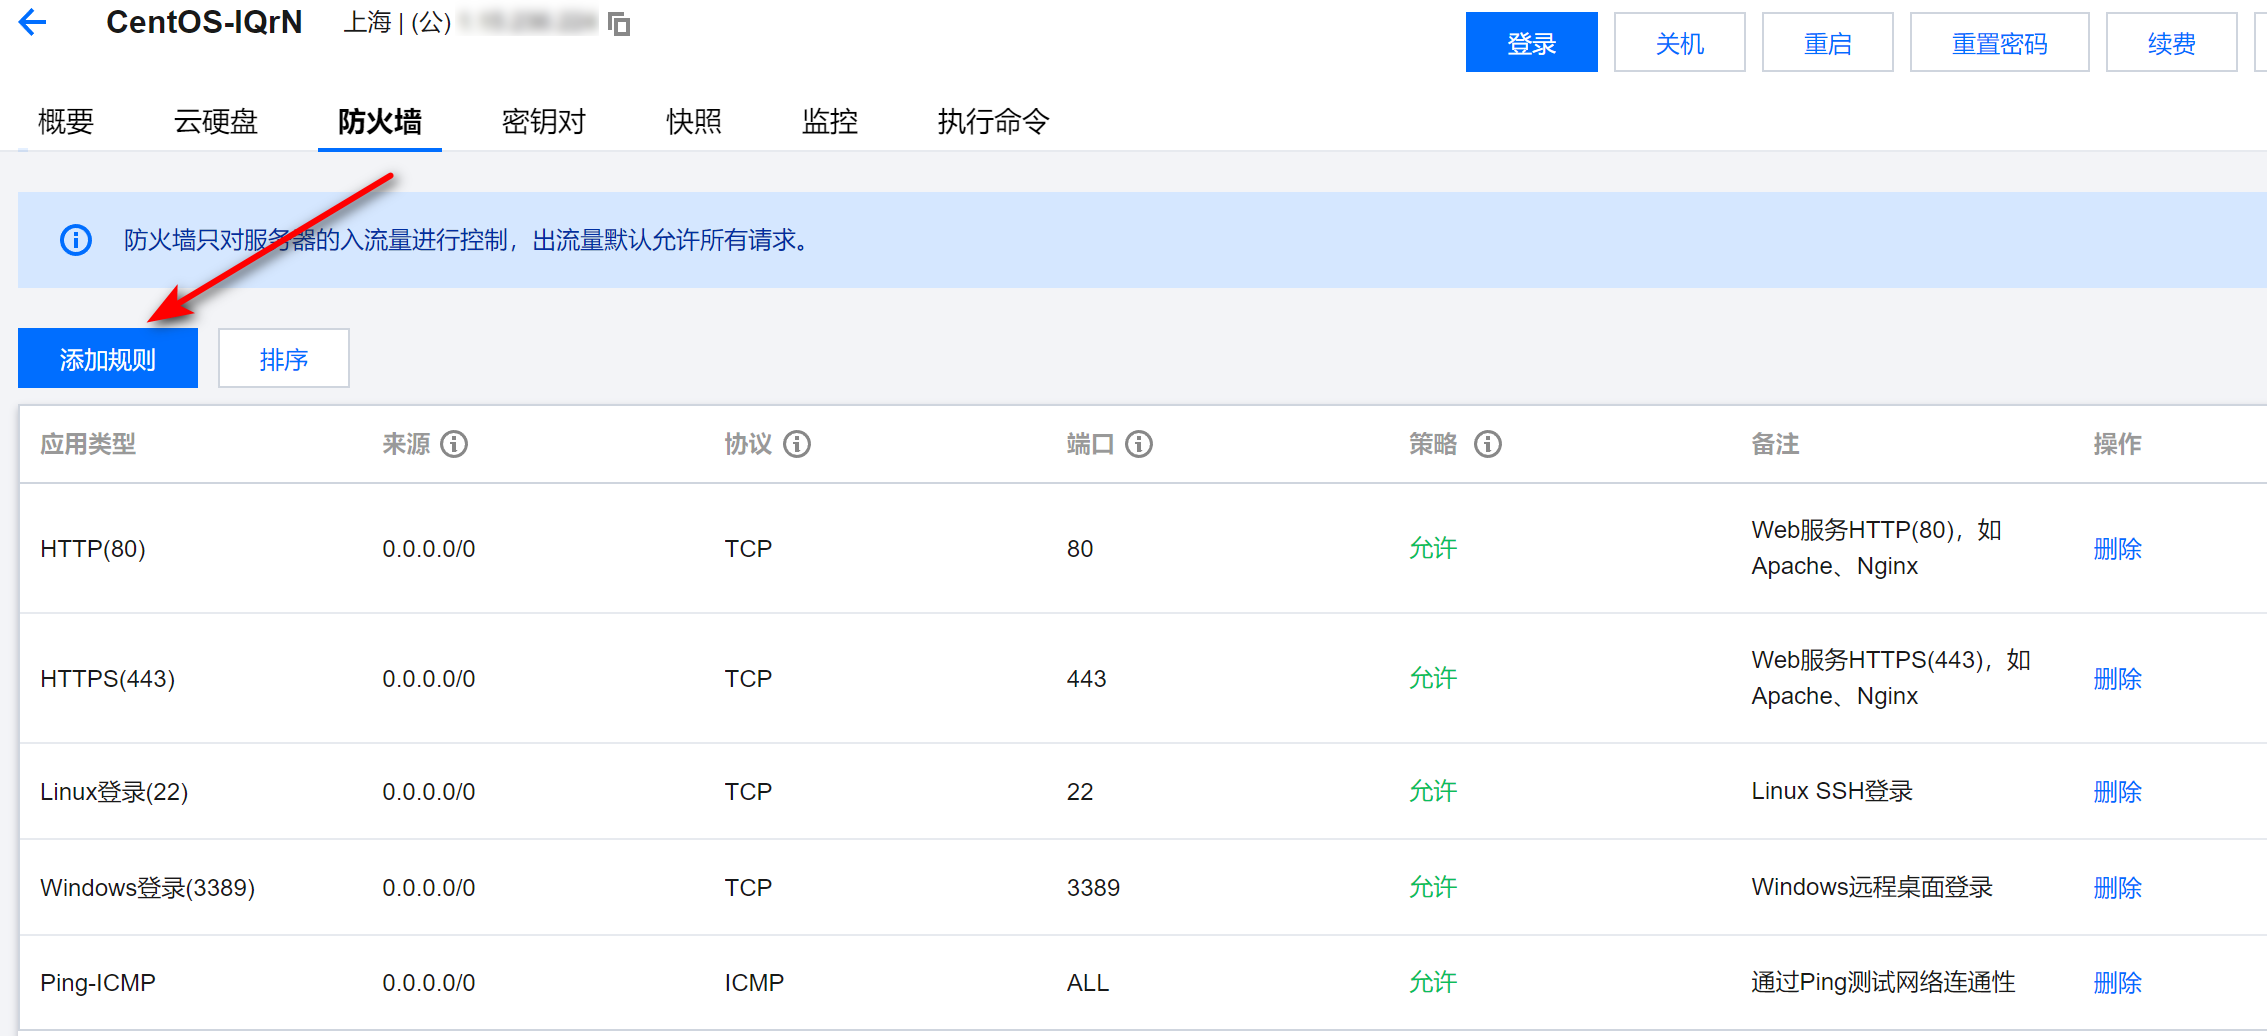This screenshot has width=2267, height=1036.
Task: Delete the HTTPS(443) rule
Action: [2118, 679]
